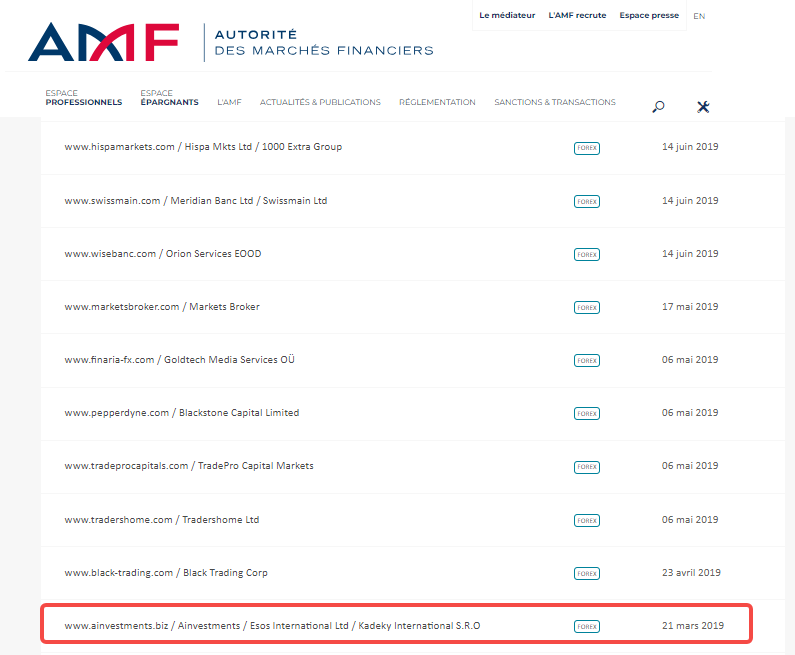Click FOREX tag on wisebanc.com row
This screenshot has width=795, height=655.
coord(587,255)
